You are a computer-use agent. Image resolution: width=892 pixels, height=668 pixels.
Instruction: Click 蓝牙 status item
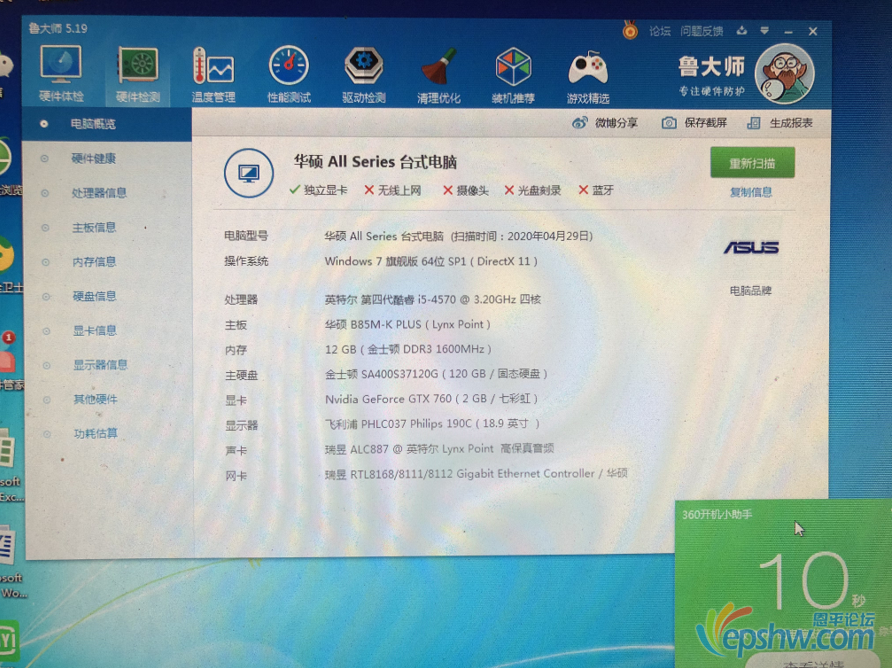click(x=596, y=191)
